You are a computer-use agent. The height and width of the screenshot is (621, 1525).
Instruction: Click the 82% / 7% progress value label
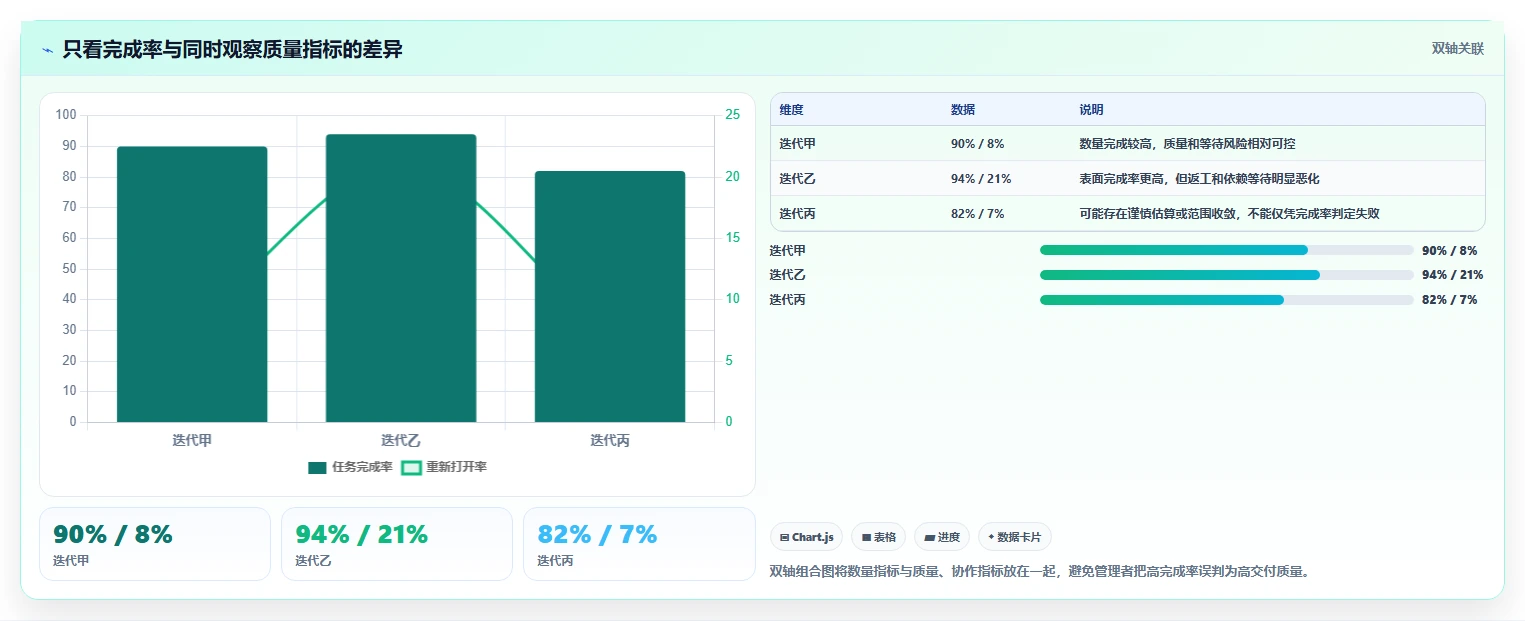coord(1449,300)
